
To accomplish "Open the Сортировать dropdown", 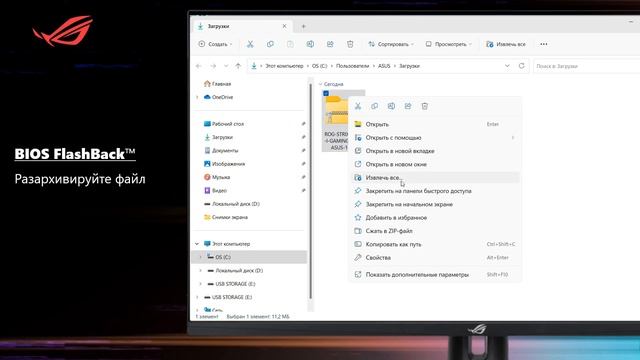I will [391, 44].
